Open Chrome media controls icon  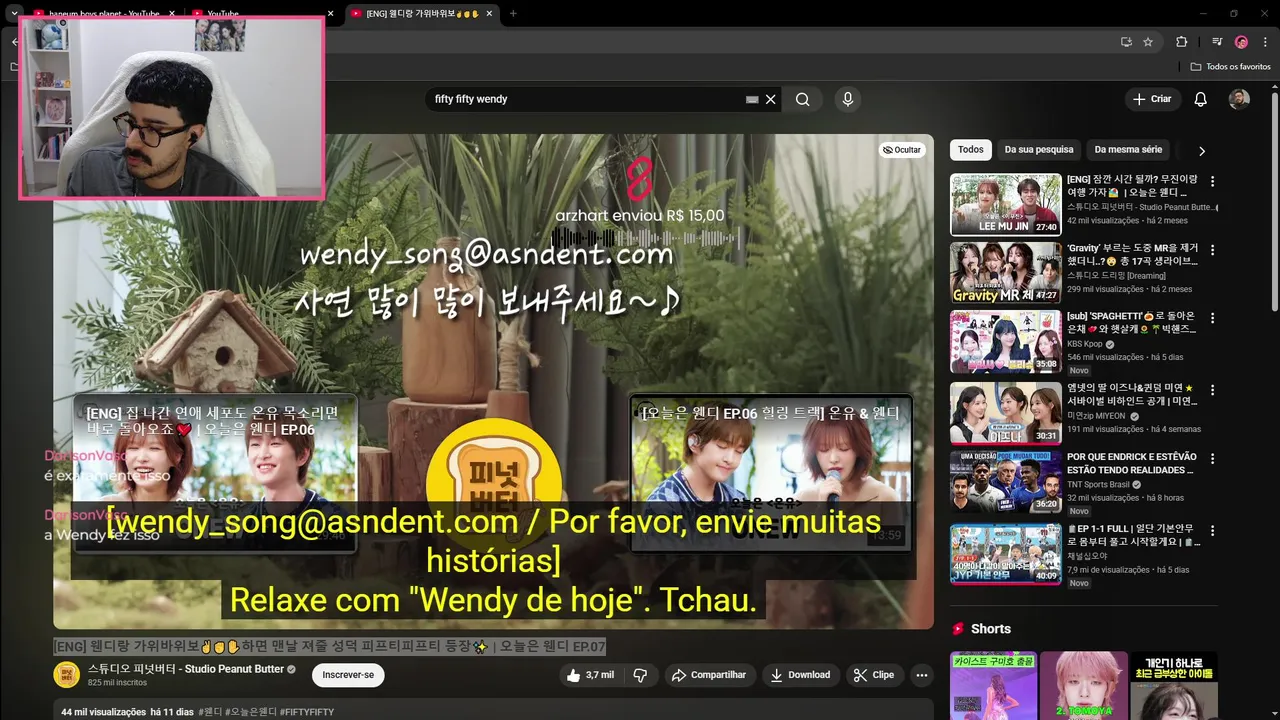pos(1217,42)
